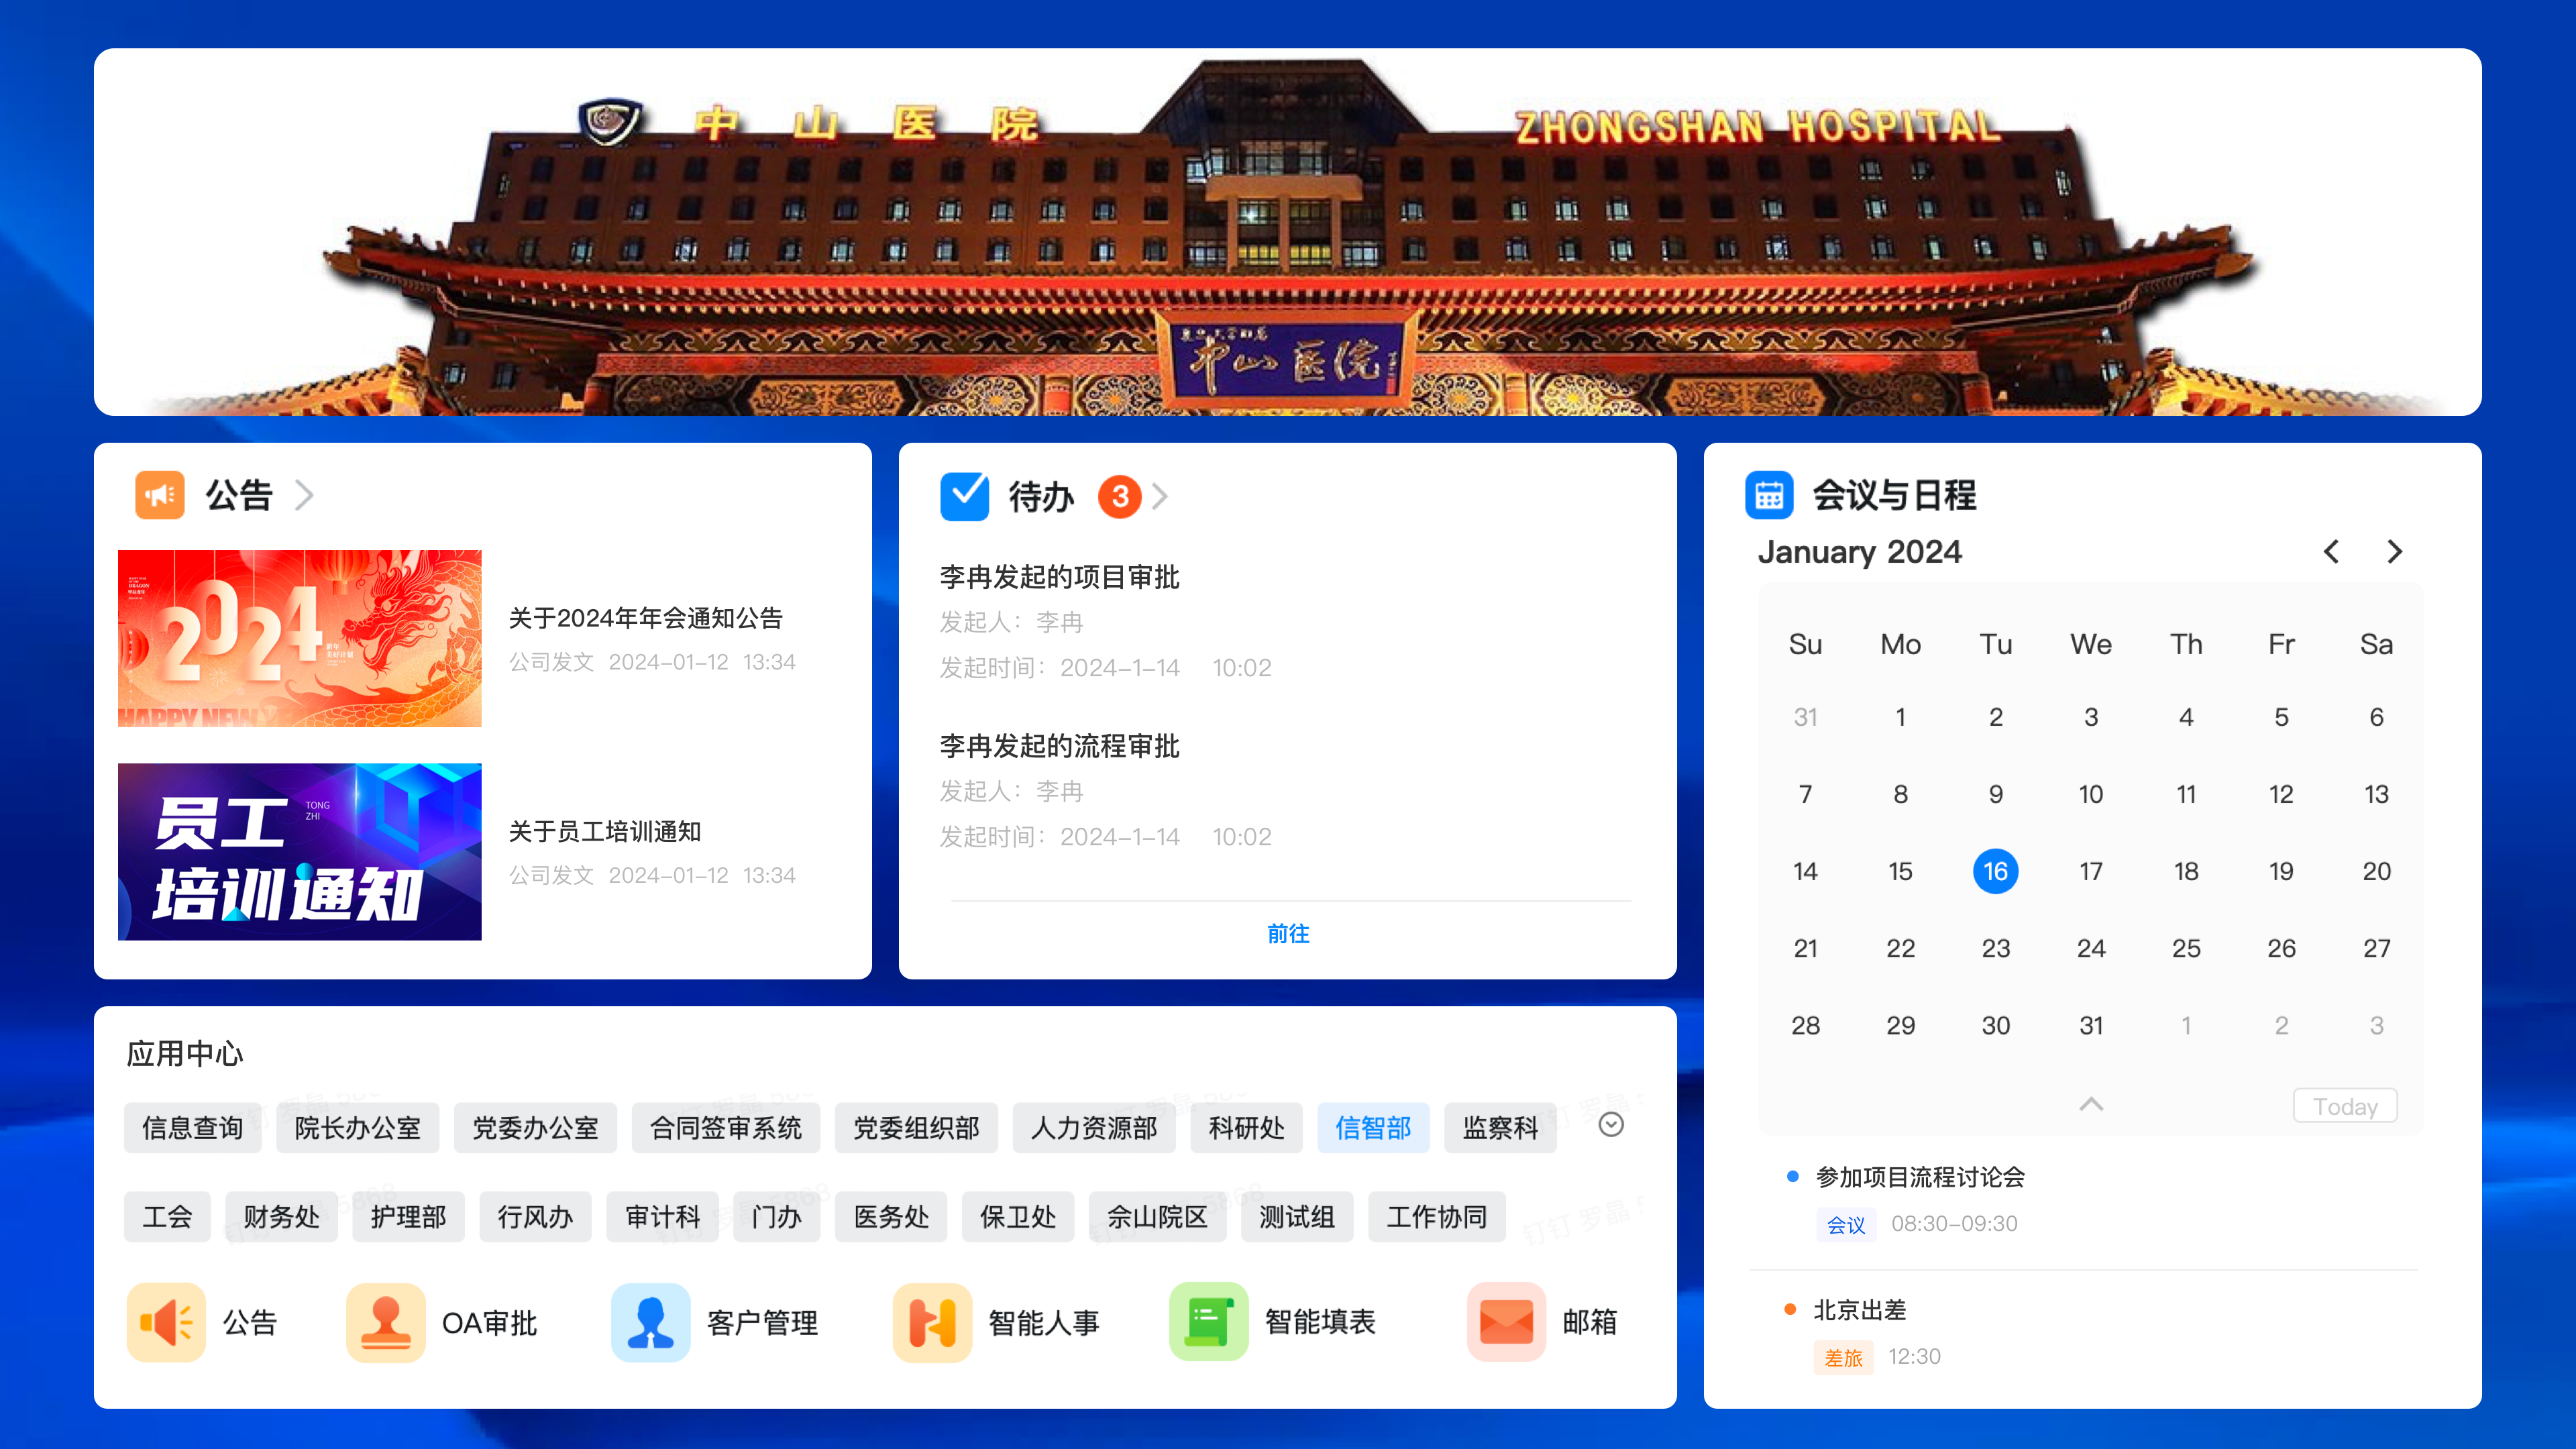This screenshot has height=1449, width=2576.
Task: Open the 客户管理 app icon
Action: tap(651, 1322)
